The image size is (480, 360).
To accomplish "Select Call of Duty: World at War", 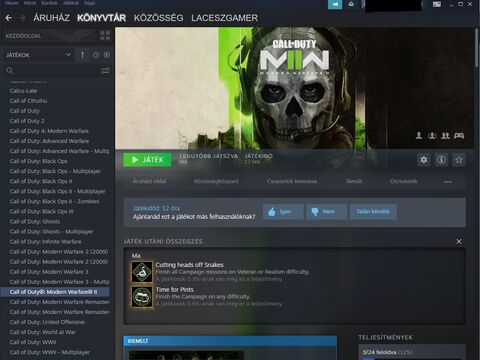I will (x=42, y=332).
